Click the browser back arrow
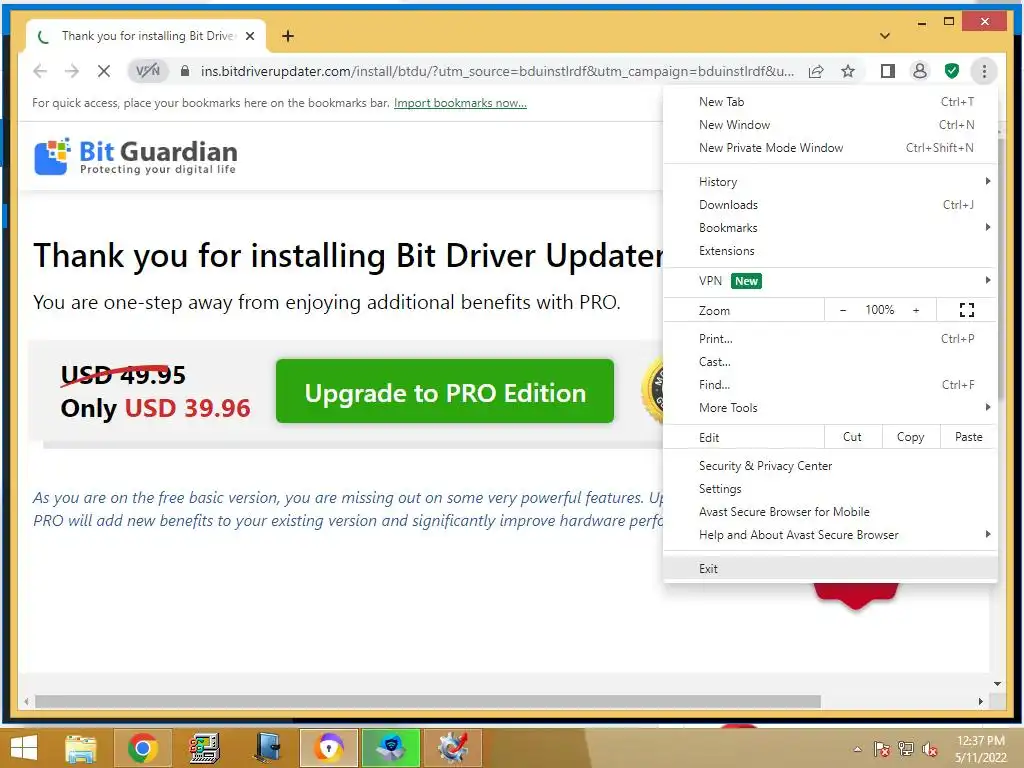This screenshot has width=1024, height=768. [x=40, y=71]
